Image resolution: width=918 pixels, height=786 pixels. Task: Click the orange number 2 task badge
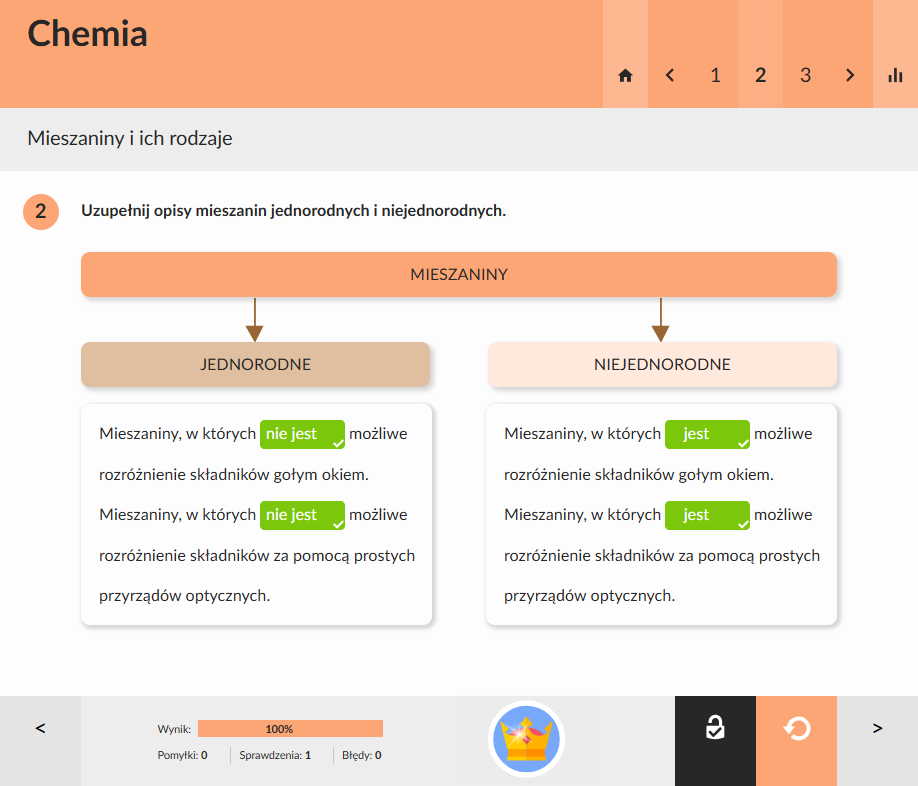pos(41,211)
